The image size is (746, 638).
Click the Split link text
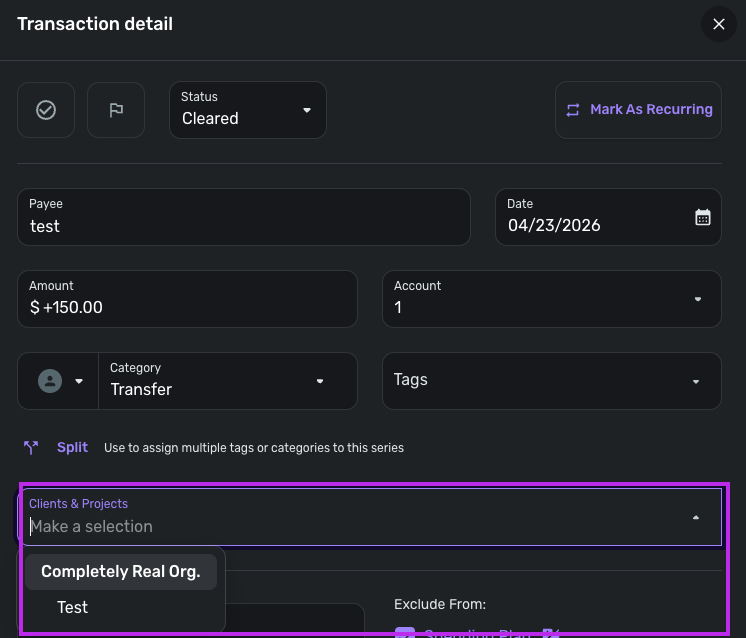pyautogui.click(x=72, y=448)
